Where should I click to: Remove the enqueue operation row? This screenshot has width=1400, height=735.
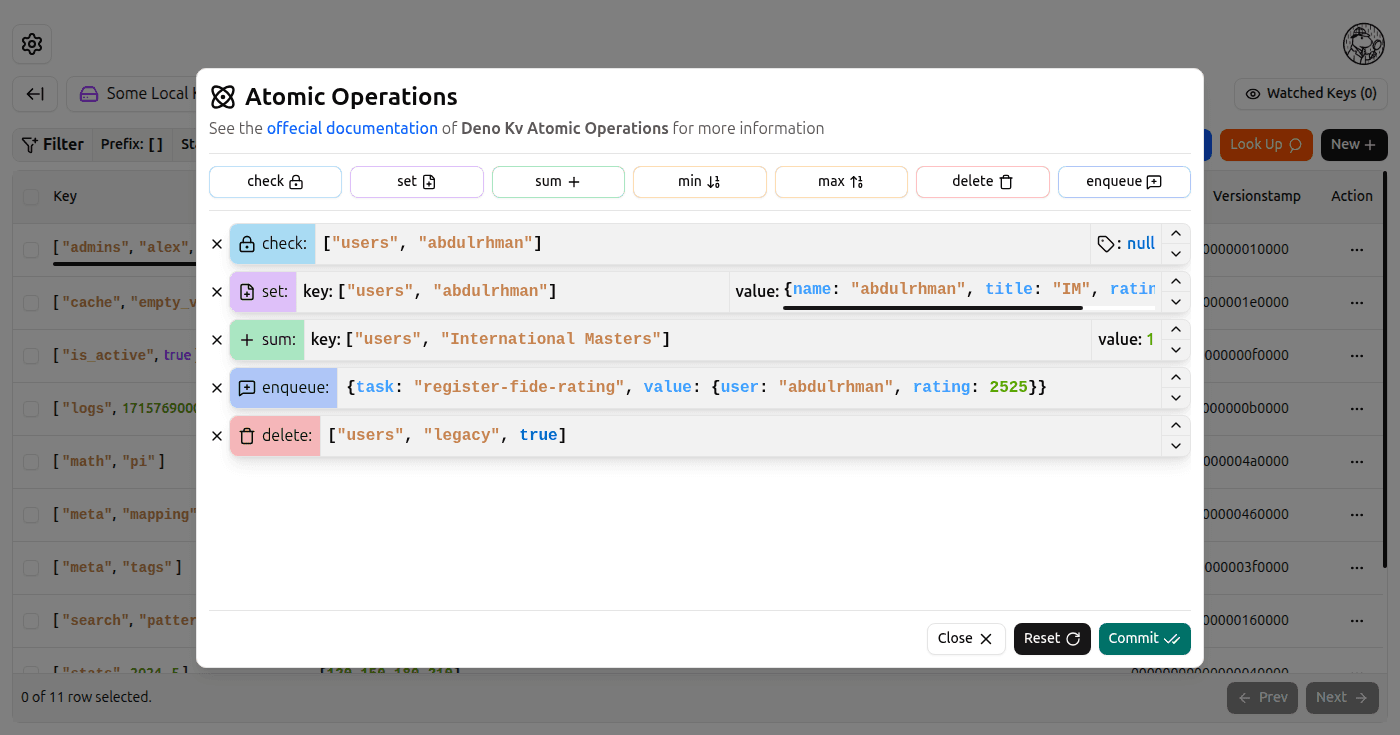pos(217,388)
